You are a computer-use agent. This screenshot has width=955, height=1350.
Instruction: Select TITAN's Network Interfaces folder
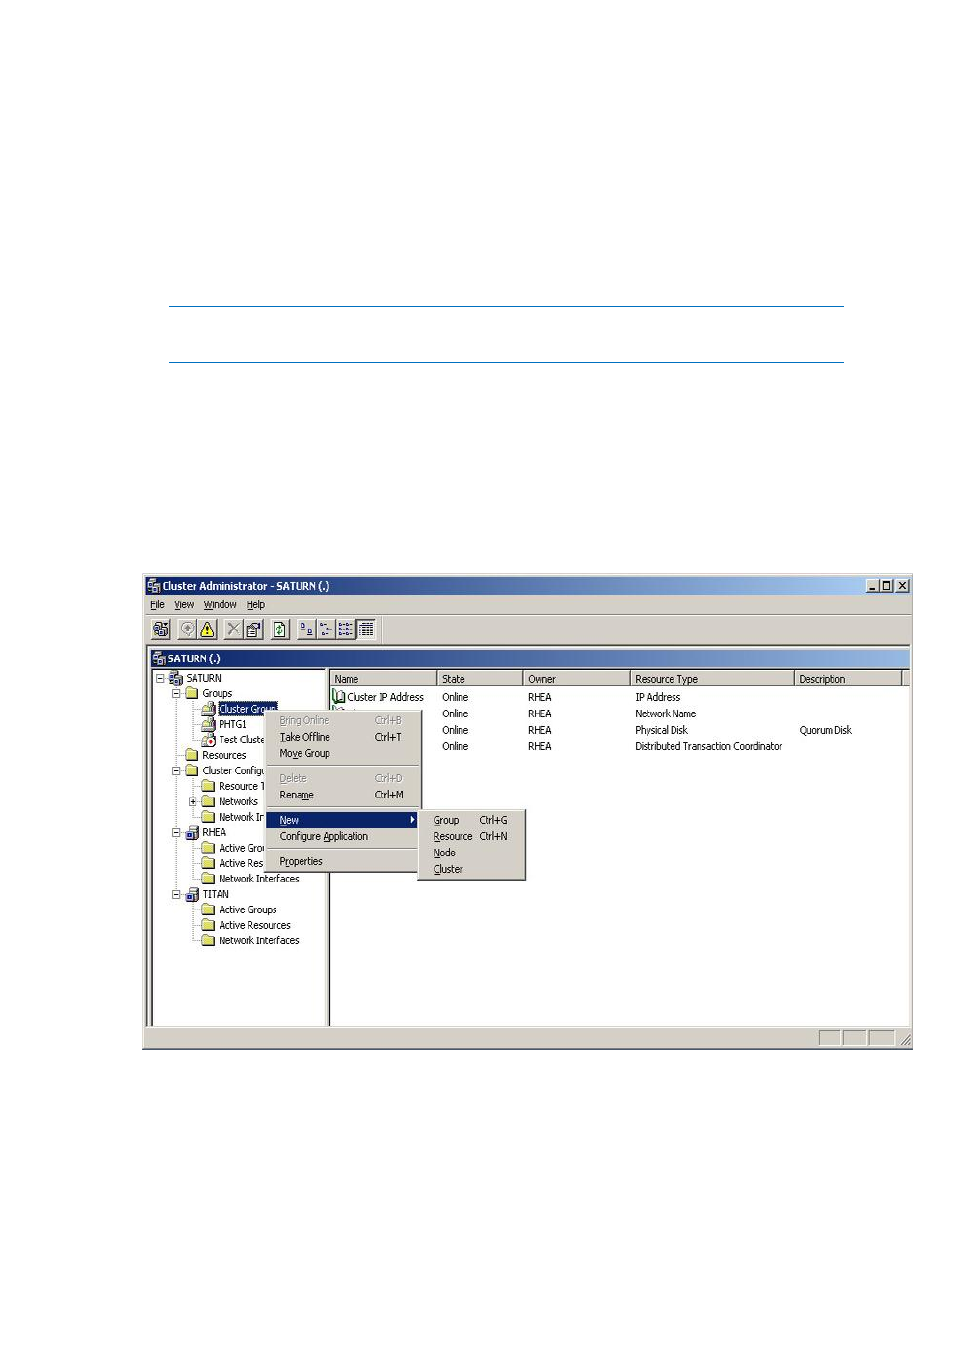point(259,941)
